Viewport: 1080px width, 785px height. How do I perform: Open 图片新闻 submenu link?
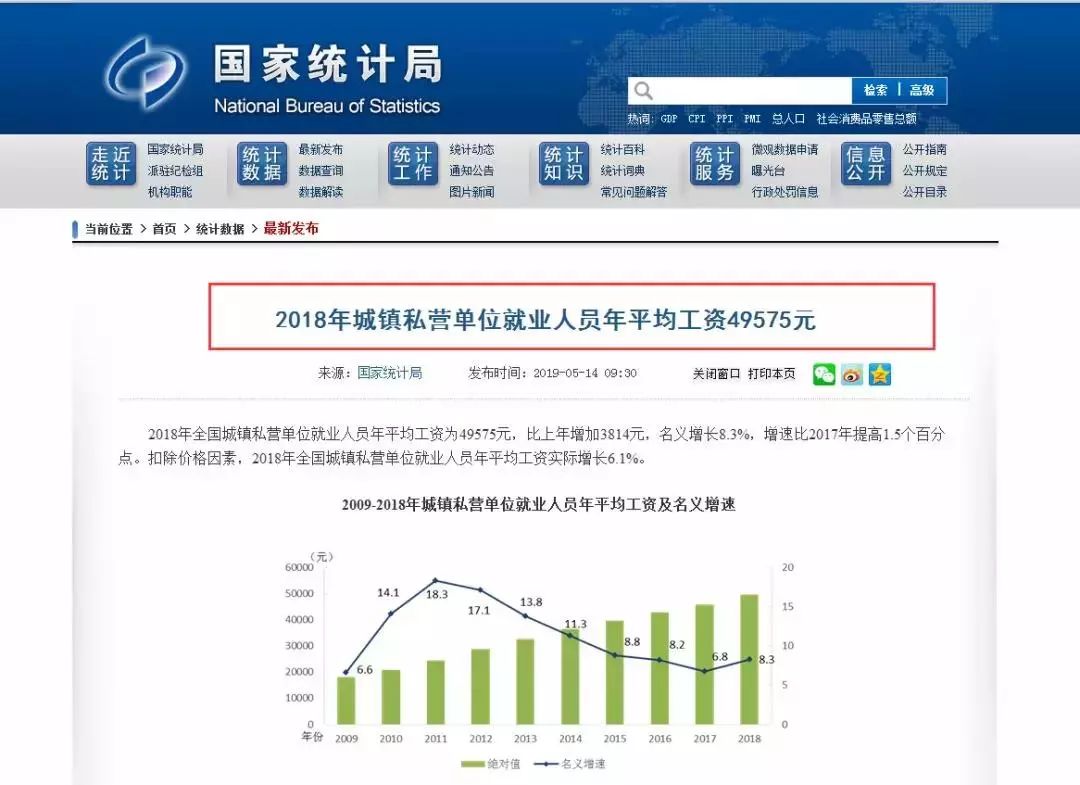pyautogui.click(x=472, y=192)
